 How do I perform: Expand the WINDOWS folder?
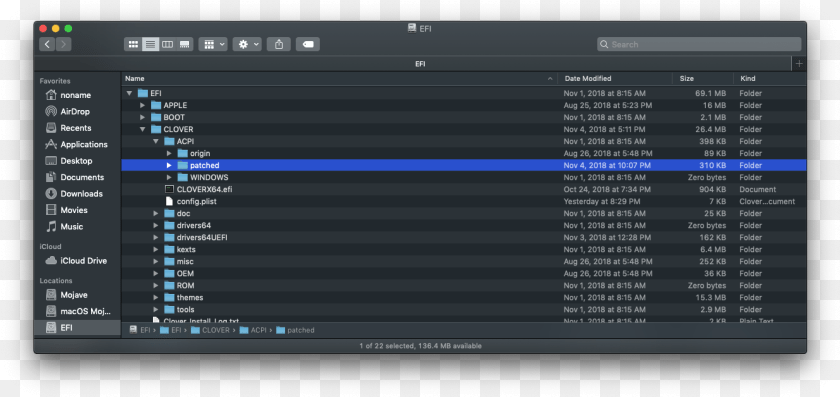point(169,177)
